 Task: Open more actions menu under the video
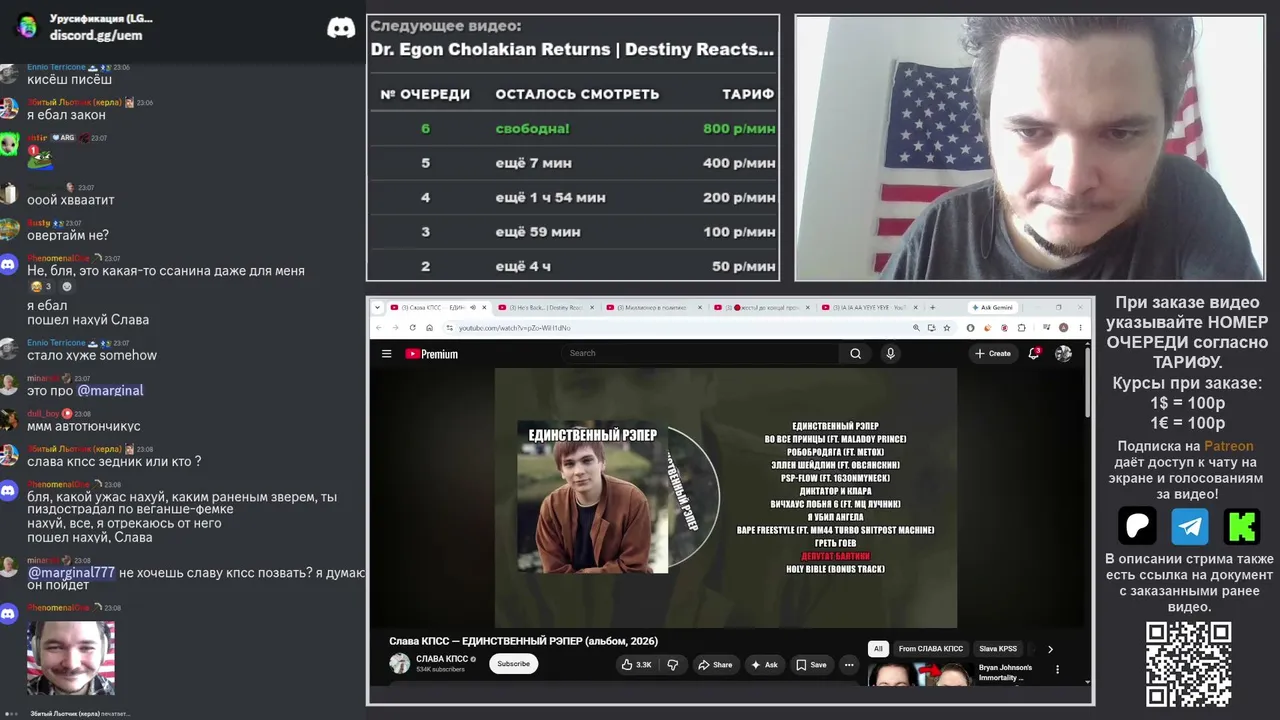[x=849, y=664]
